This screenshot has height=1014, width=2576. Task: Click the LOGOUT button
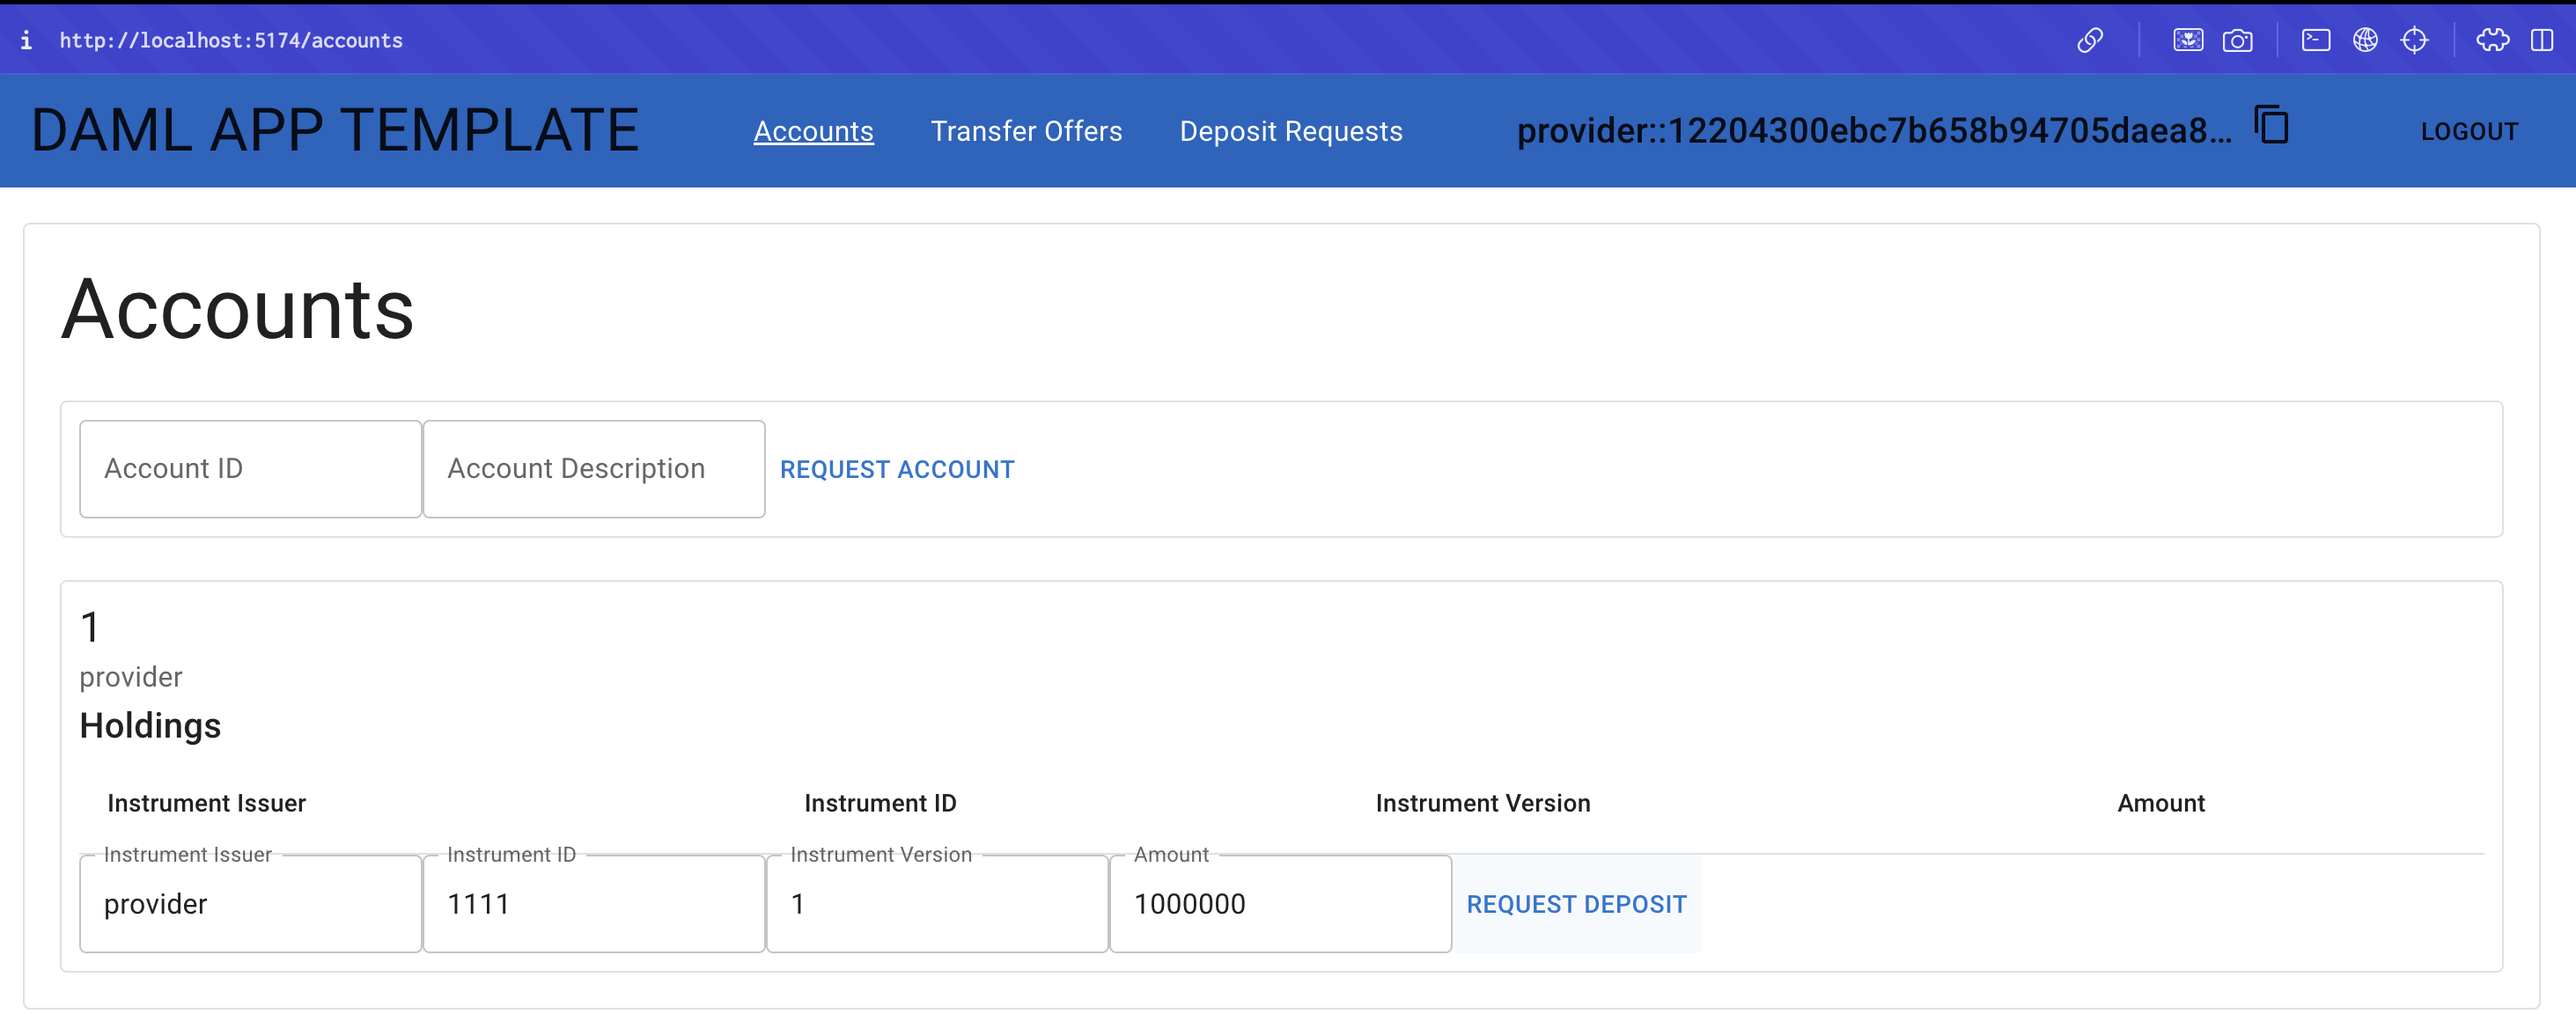click(x=2469, y=131)
